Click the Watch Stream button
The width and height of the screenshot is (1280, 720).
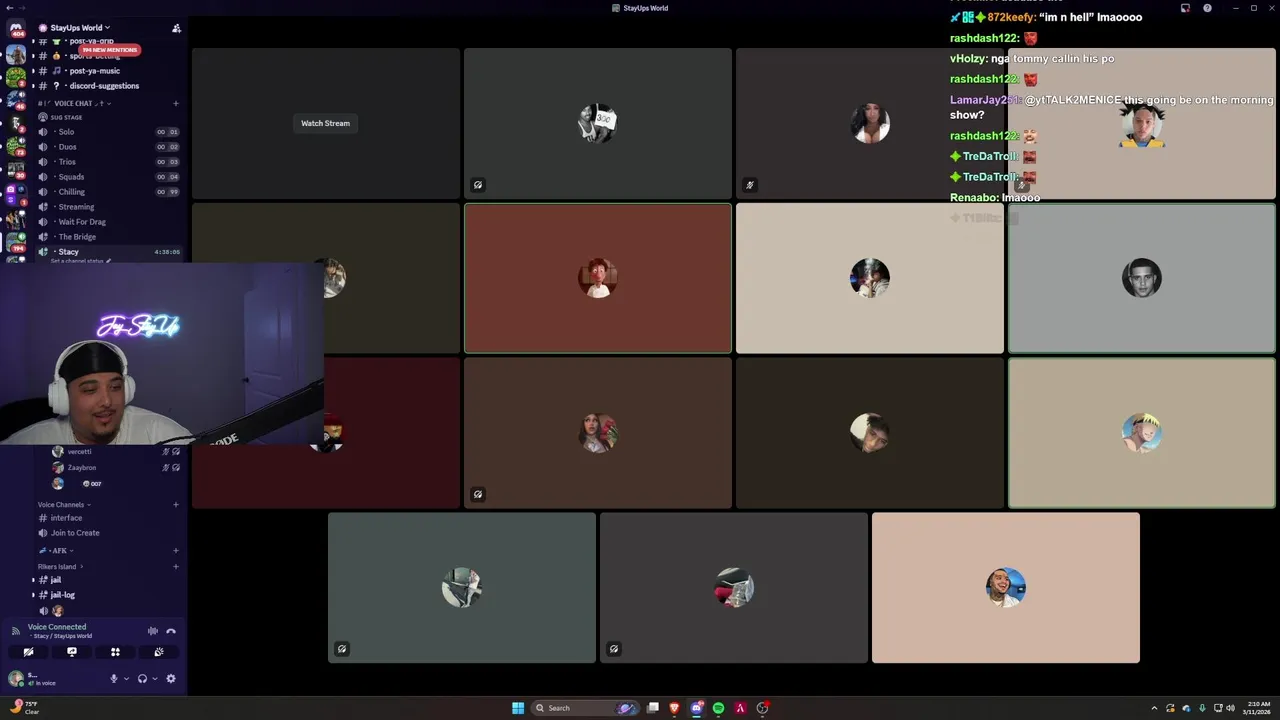[326, 123]
